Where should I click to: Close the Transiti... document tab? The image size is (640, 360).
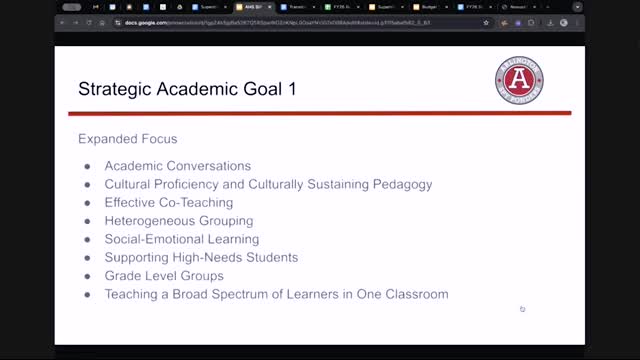point(313,7)
